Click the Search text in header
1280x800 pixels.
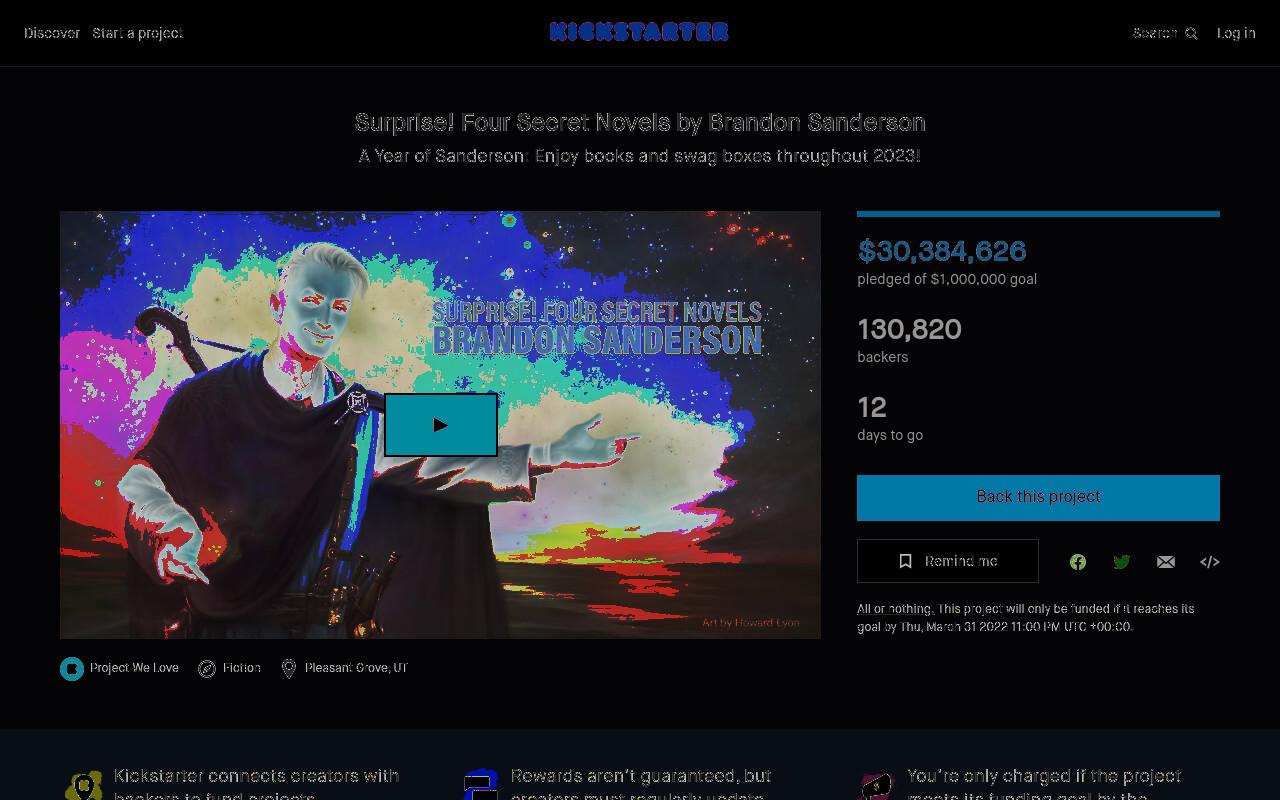pos(1155,33)
